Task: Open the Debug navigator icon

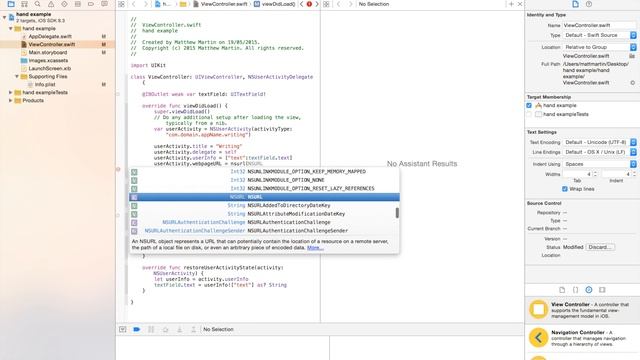Action: (x=78, y=4)
